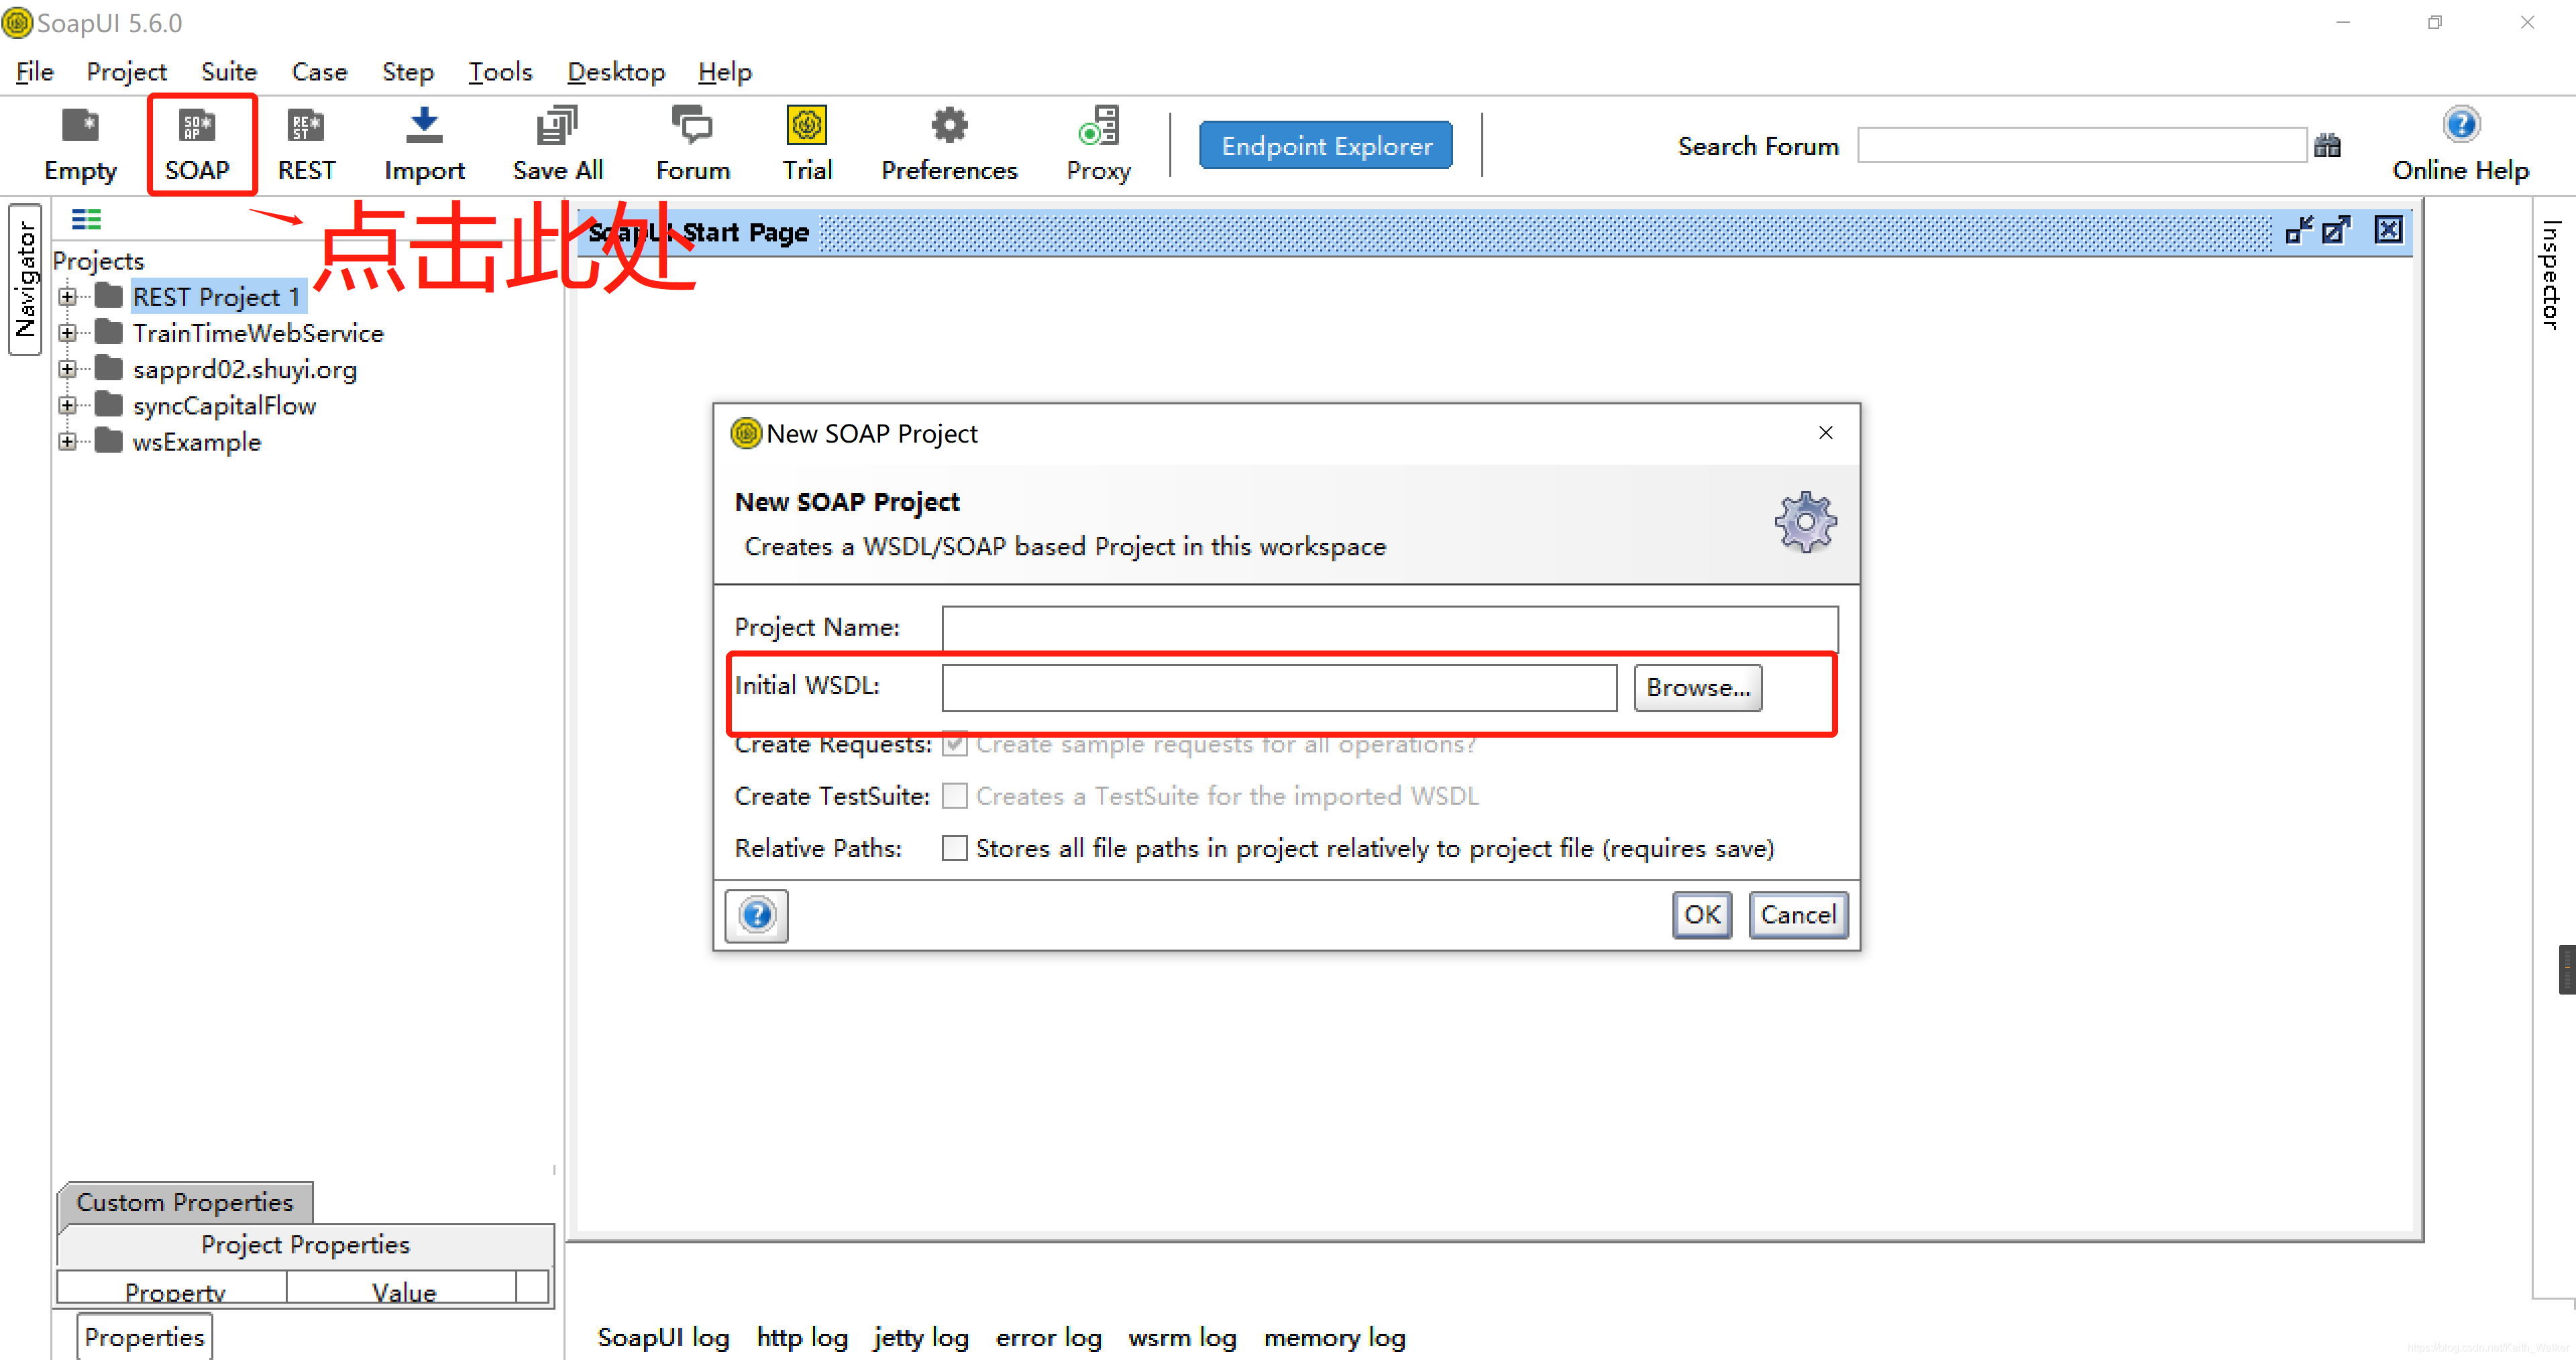
Task: Toggle Create TestSuite checkbox
Action: 954,796
